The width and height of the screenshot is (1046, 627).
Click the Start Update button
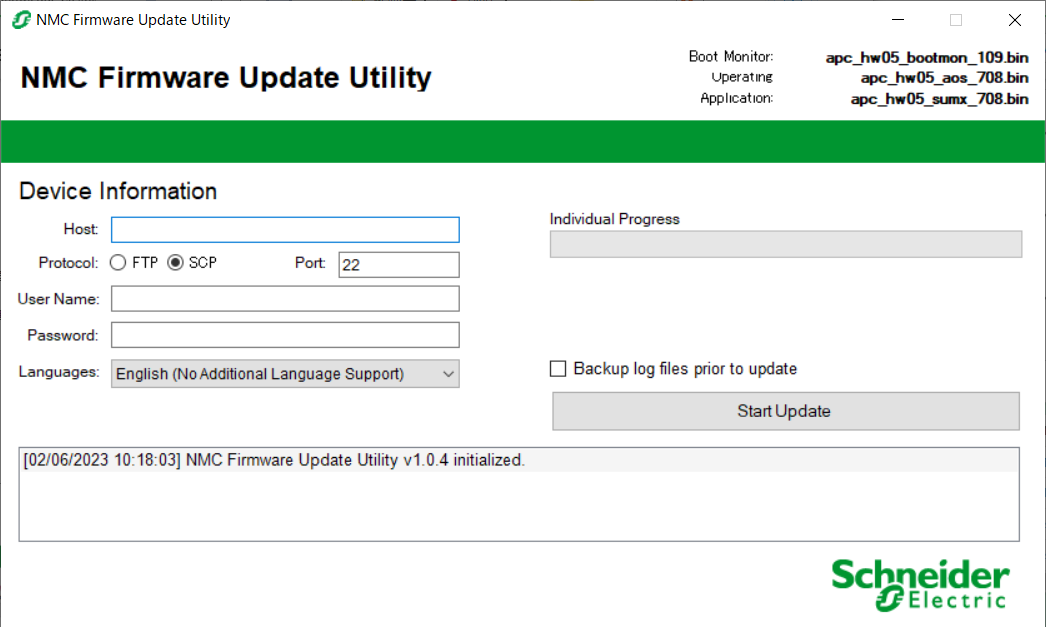[785, 411]
